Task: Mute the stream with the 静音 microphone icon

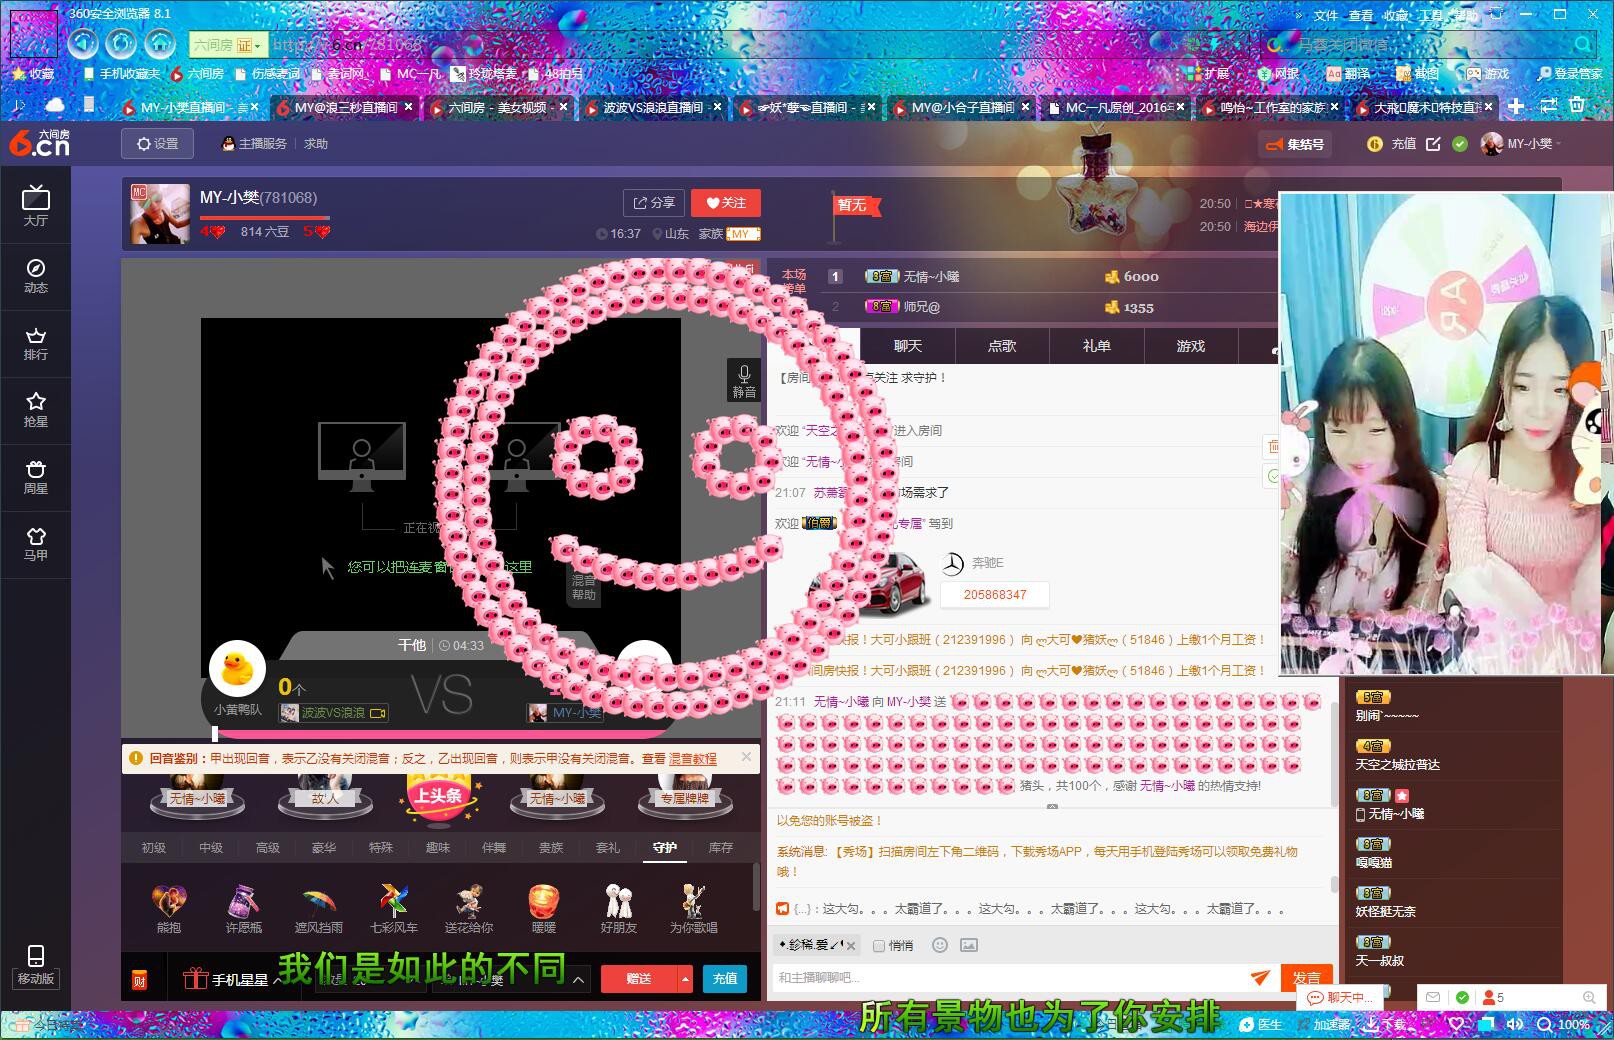Action: pyautogui.click(x=744, y=380)
